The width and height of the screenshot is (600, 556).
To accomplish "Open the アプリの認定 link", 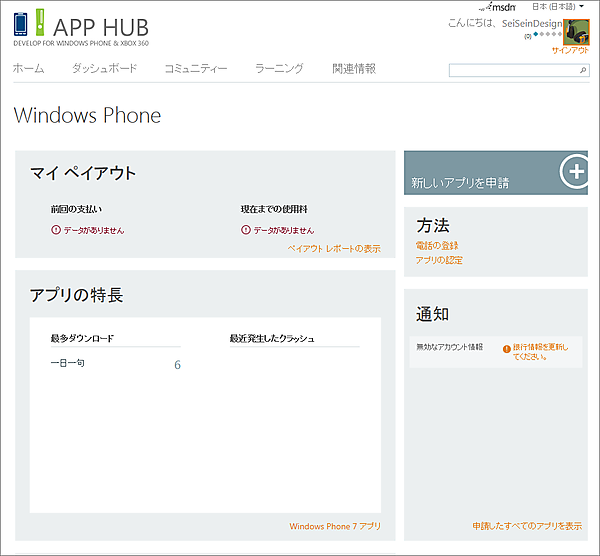I will click(439, 260).
